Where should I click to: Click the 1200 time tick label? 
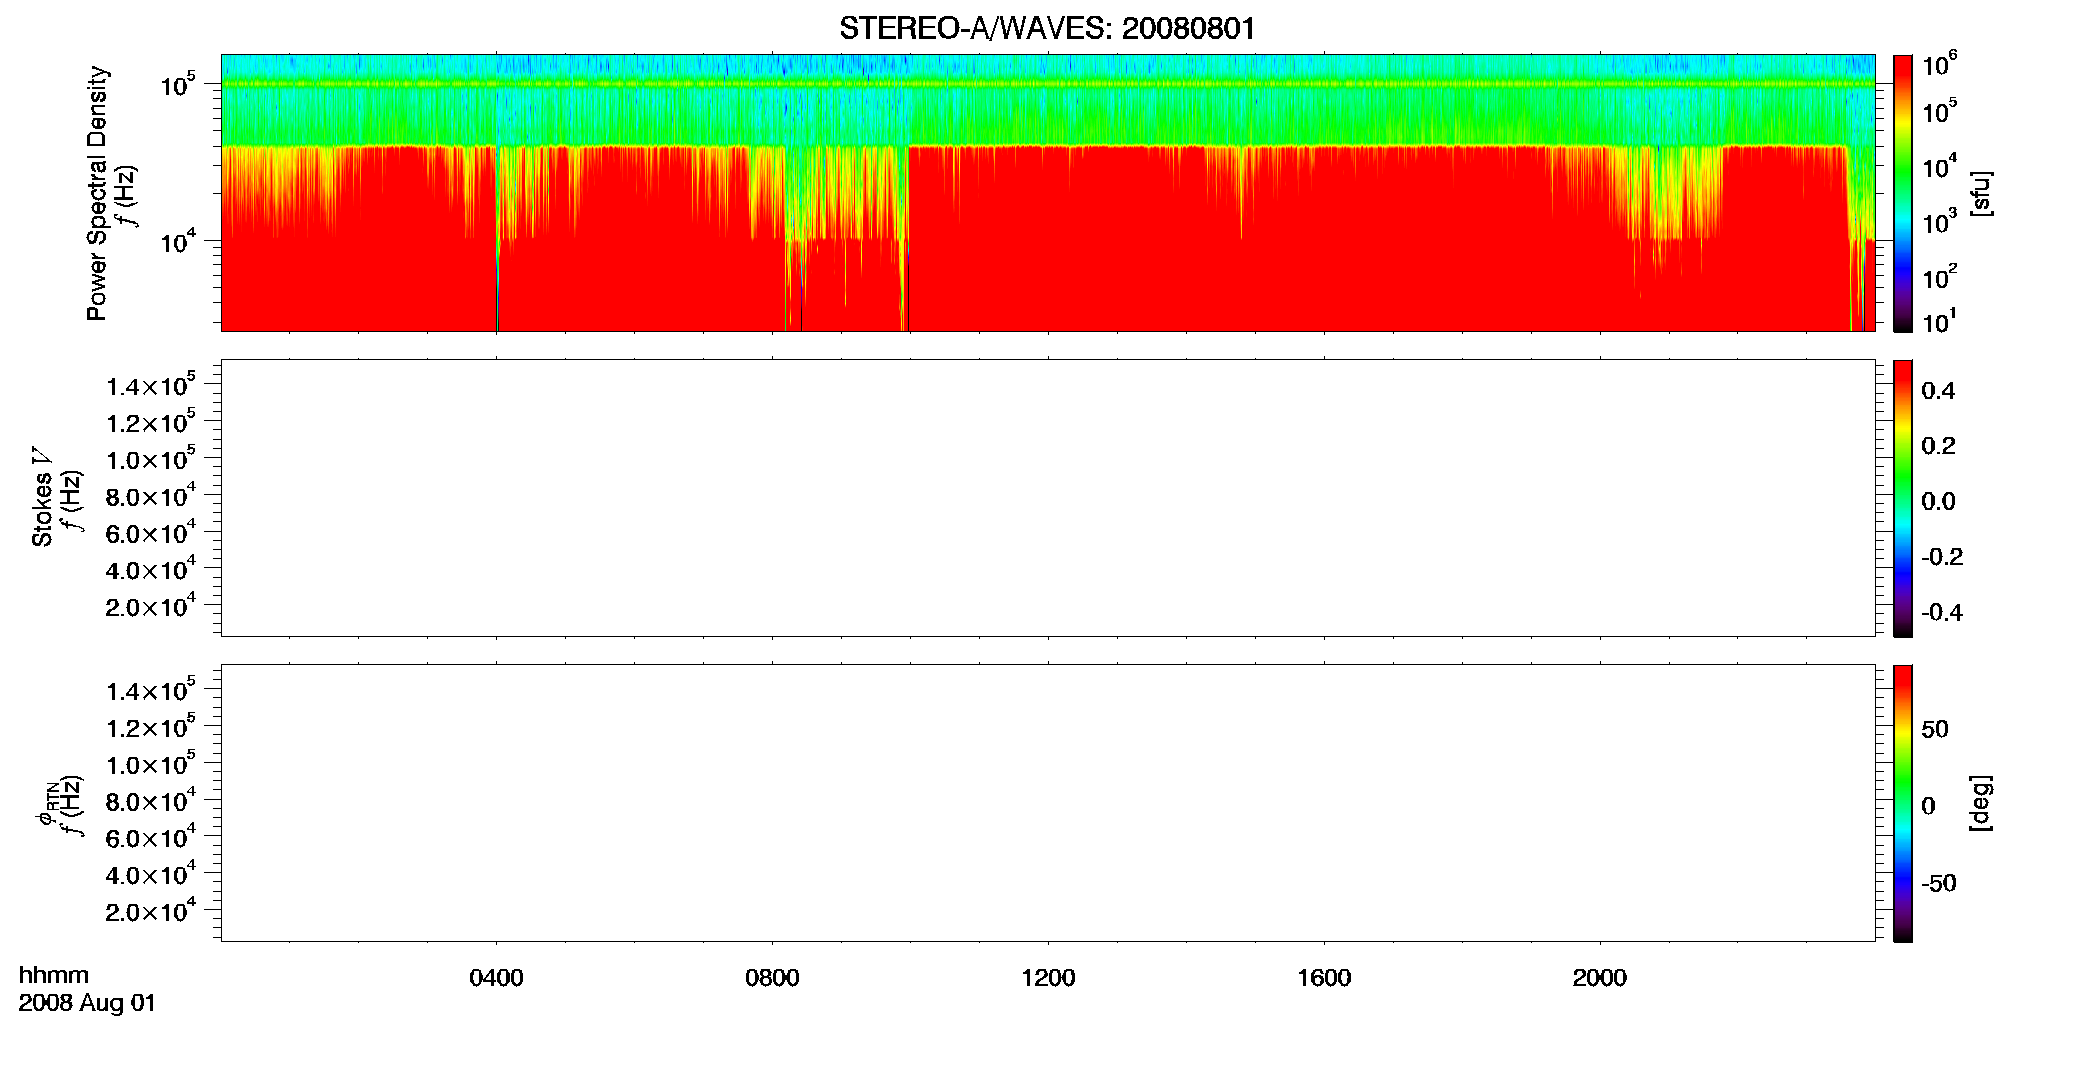point(1048,978)
